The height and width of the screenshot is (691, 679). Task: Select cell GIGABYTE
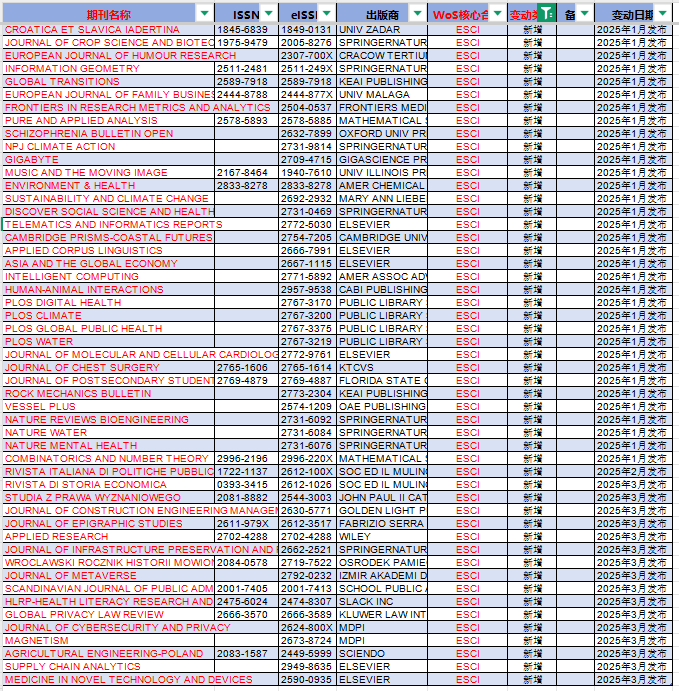tap(108, 160)
